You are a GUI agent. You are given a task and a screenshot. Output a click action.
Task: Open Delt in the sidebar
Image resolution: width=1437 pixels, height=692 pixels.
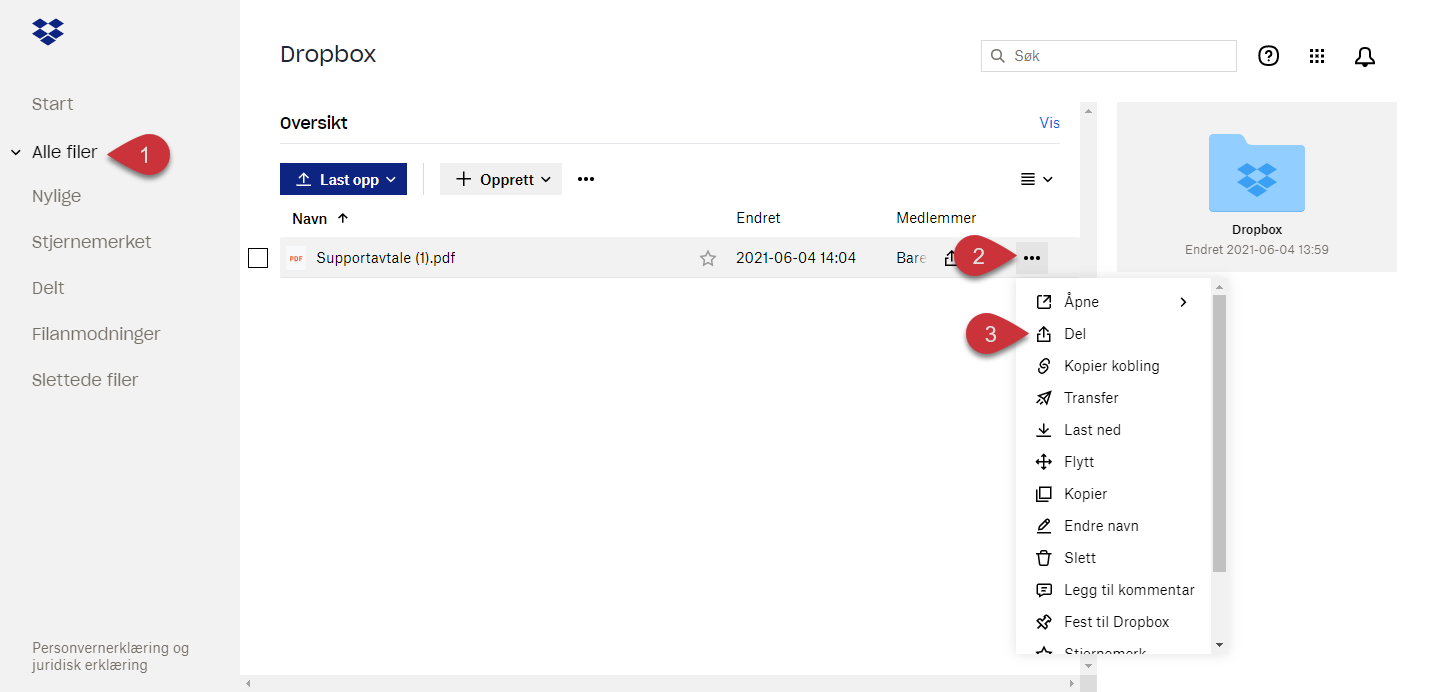(x=48, y=288)
